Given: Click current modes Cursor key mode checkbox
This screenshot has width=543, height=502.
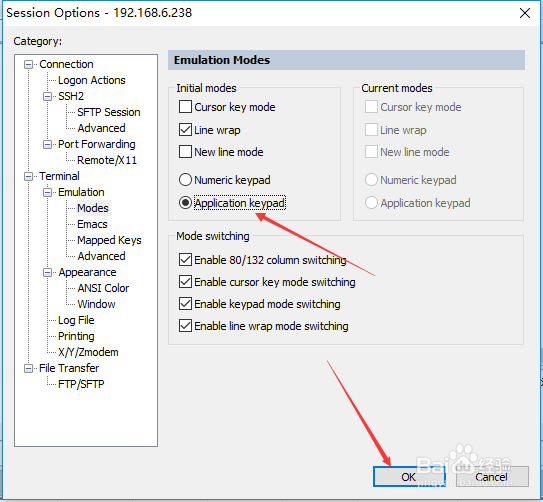Looking at the screenshot, I should click(371, 107).
